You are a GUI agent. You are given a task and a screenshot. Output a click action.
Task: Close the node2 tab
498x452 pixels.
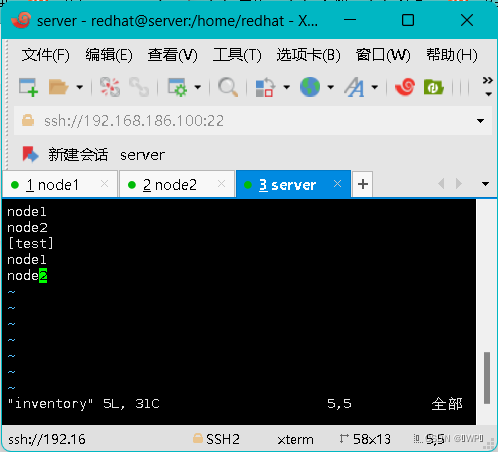[222, 184]
